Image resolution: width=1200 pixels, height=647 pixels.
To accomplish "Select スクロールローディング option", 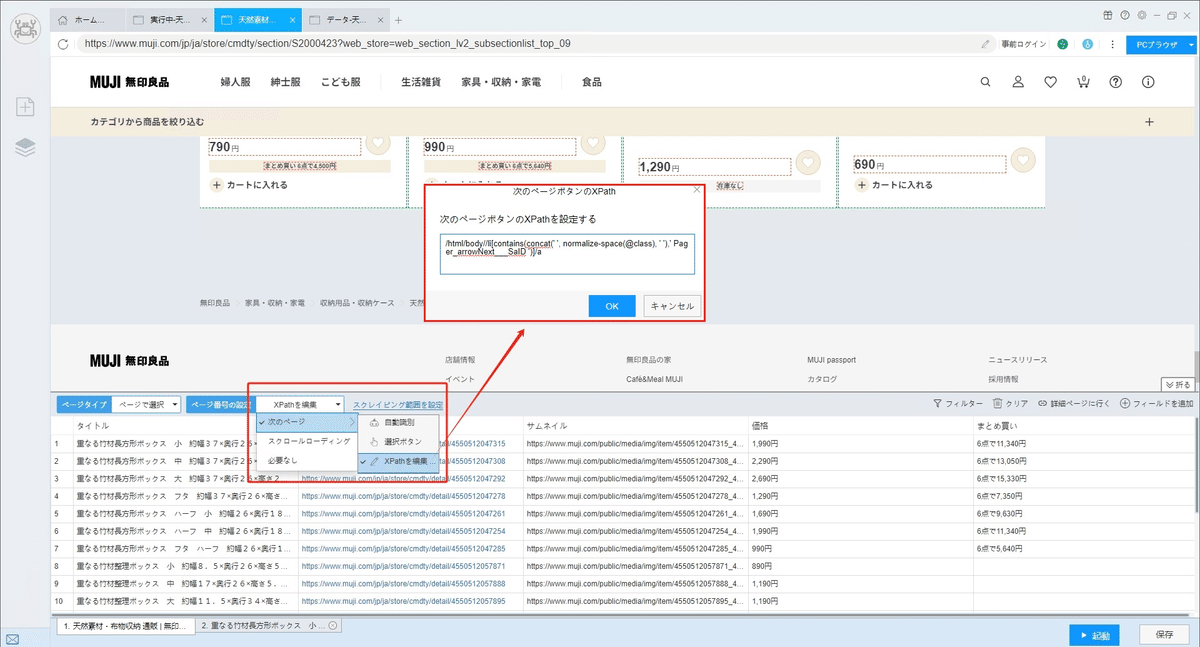I will pos(306,441).
